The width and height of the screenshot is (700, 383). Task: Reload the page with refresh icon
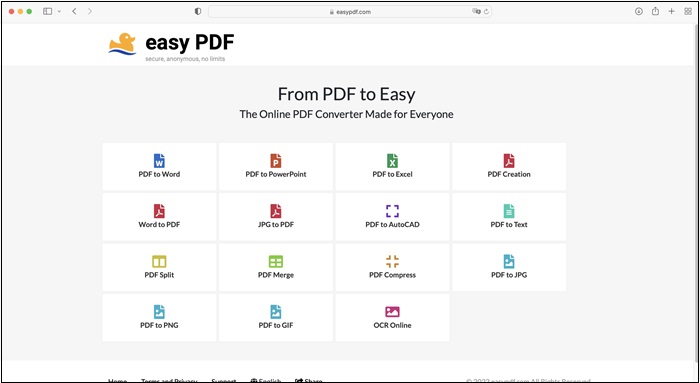click(487, 12)
